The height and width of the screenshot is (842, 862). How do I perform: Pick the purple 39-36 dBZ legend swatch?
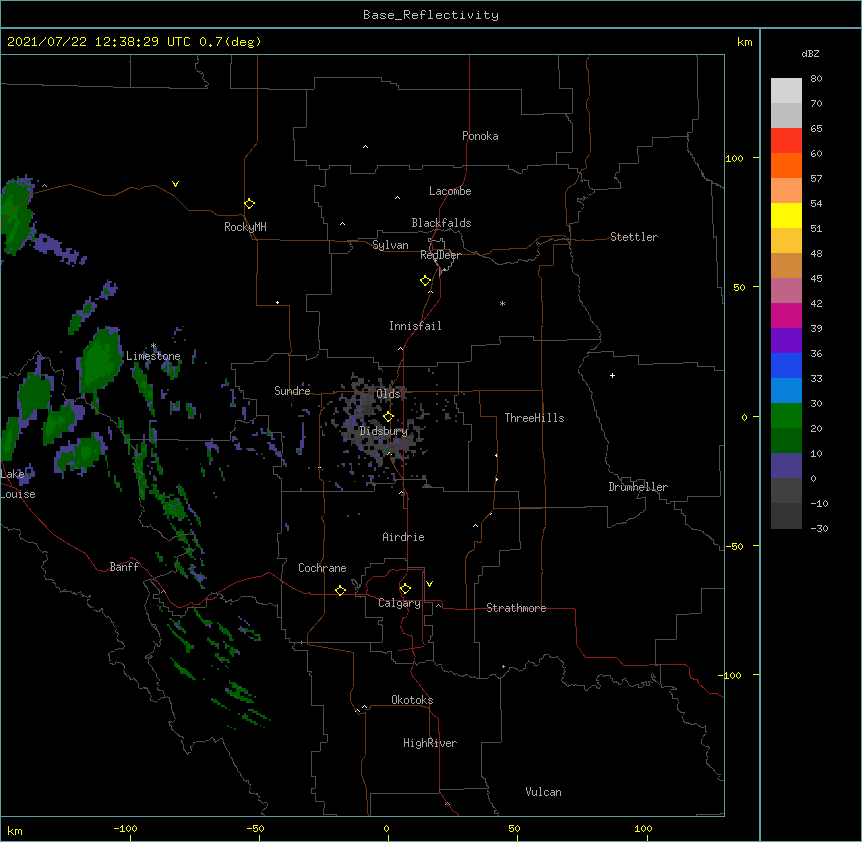(786, 341)
